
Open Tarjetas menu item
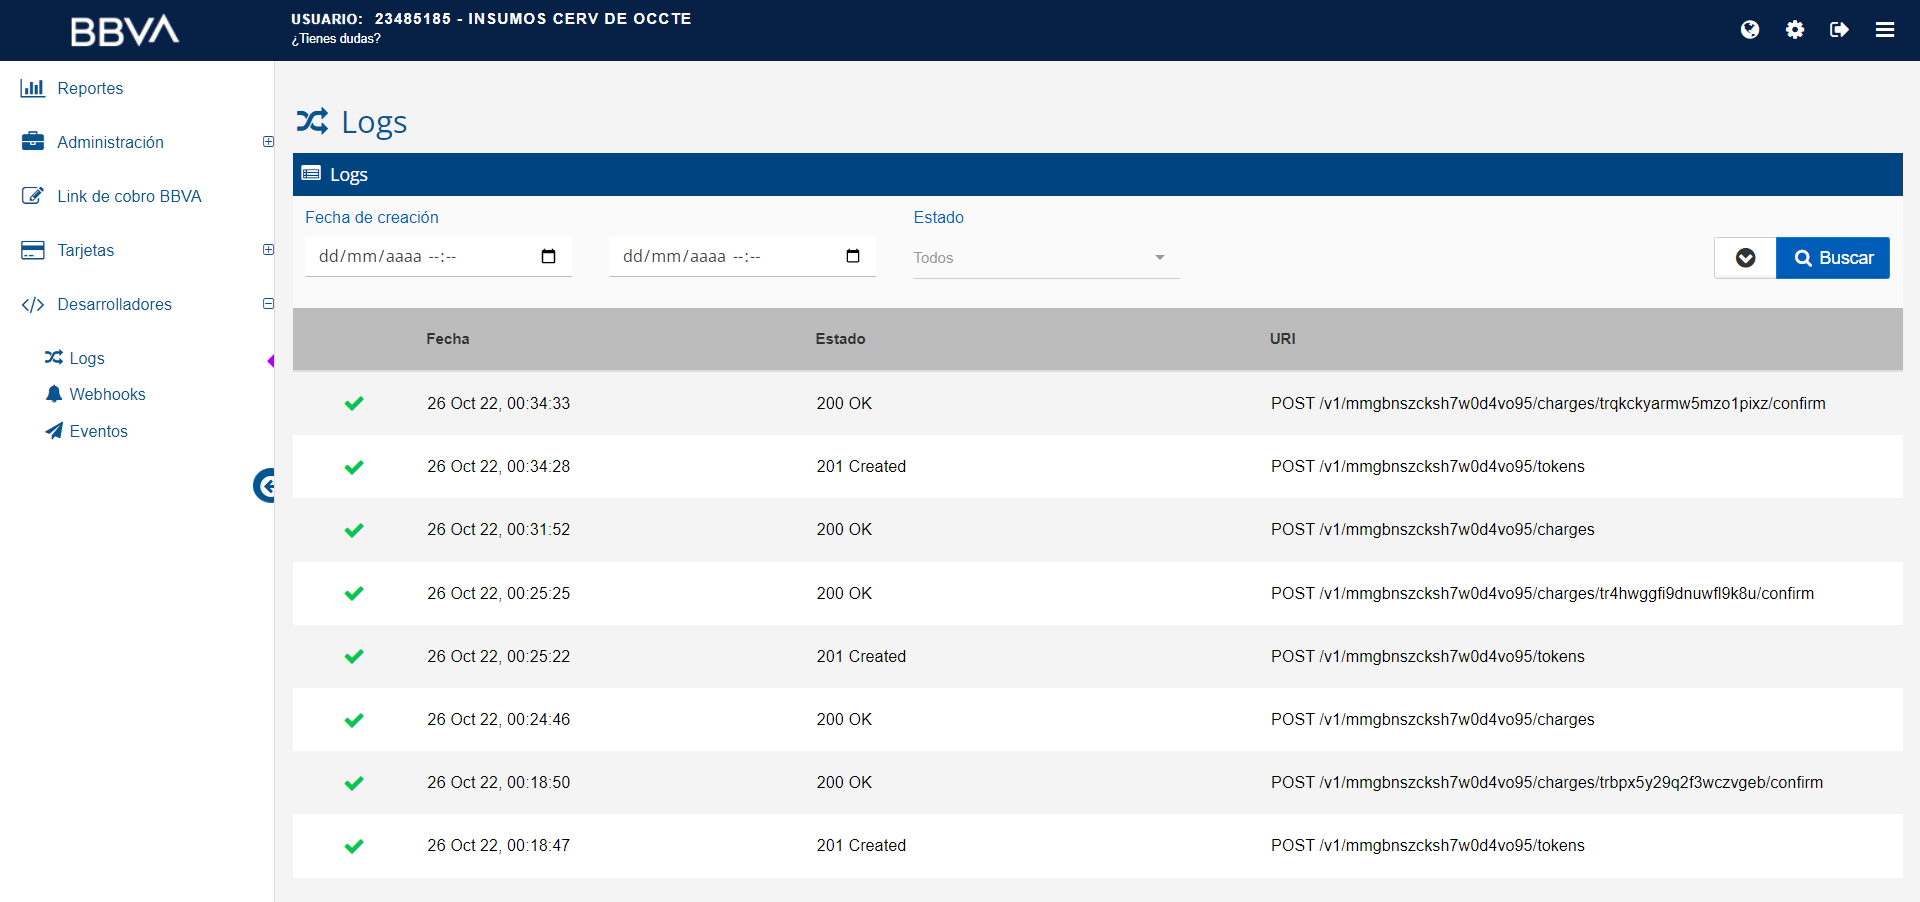click(x=85, y=250)
